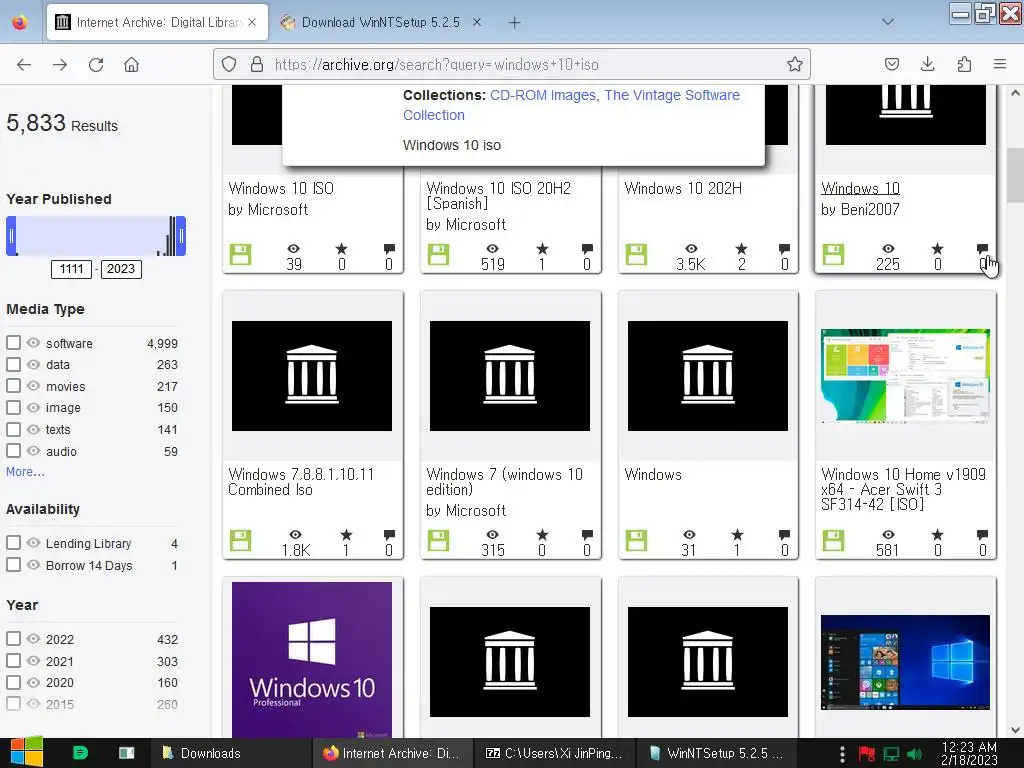Screen dimensions: 1024x768
Task: Go forward to the next page
Action: pos(59,65)
